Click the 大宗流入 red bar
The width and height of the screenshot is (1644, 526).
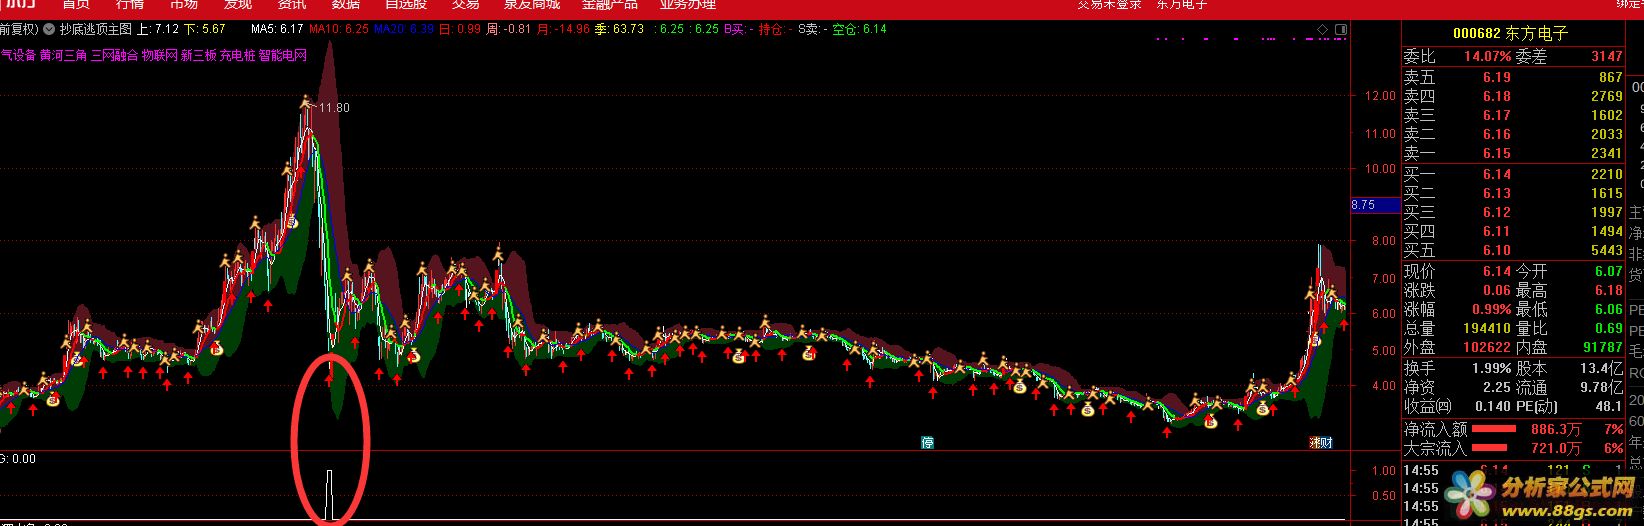[x=1489, y=449]
